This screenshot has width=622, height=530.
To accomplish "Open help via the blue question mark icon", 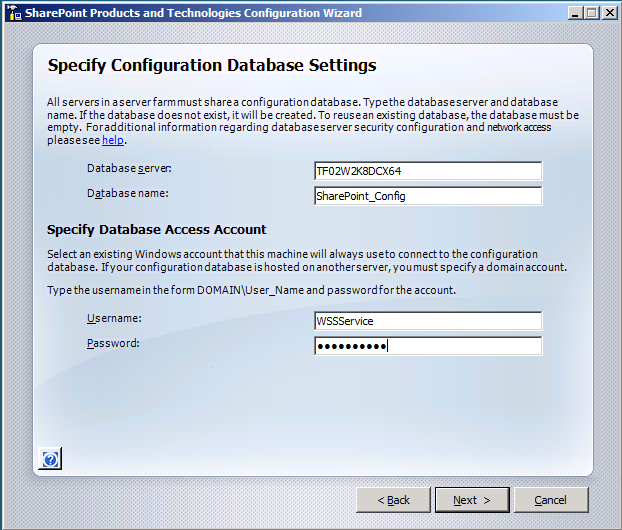I will (50, 459).
